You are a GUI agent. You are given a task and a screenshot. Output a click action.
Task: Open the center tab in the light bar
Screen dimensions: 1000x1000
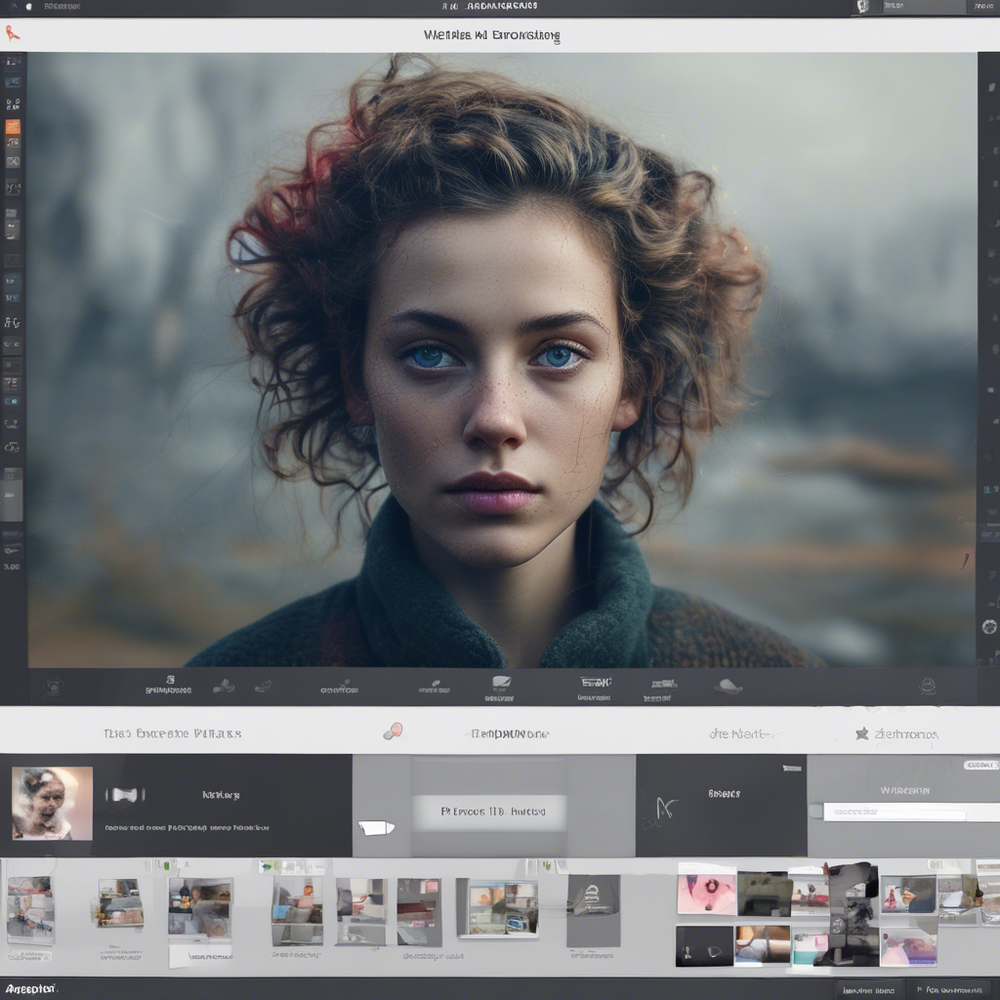tap(509, 733)
